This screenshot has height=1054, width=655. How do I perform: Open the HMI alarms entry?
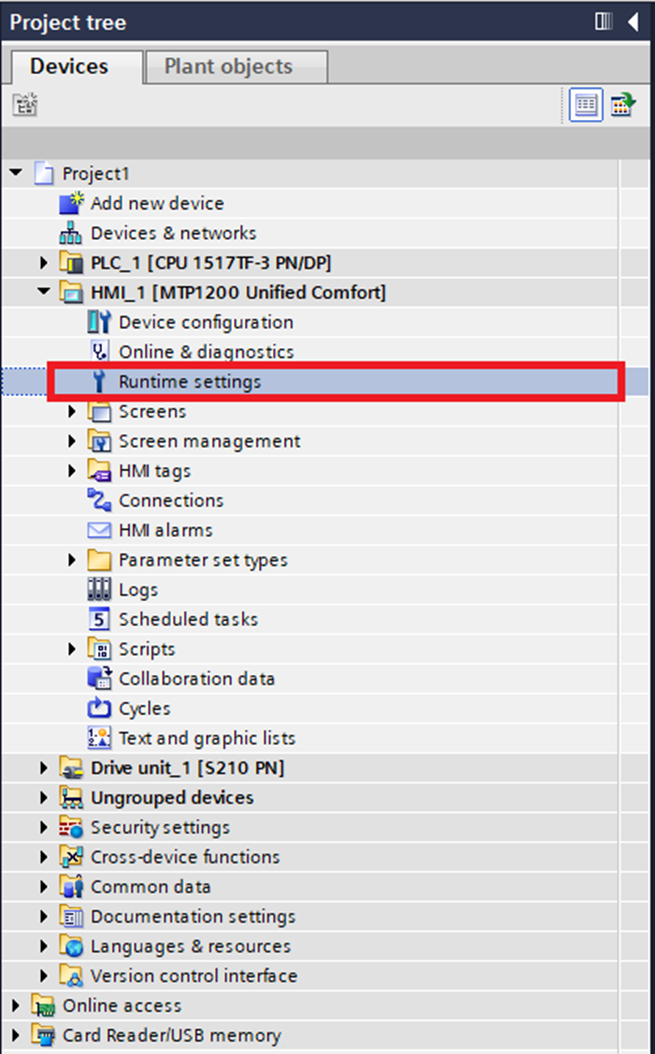tap(165, 530)
